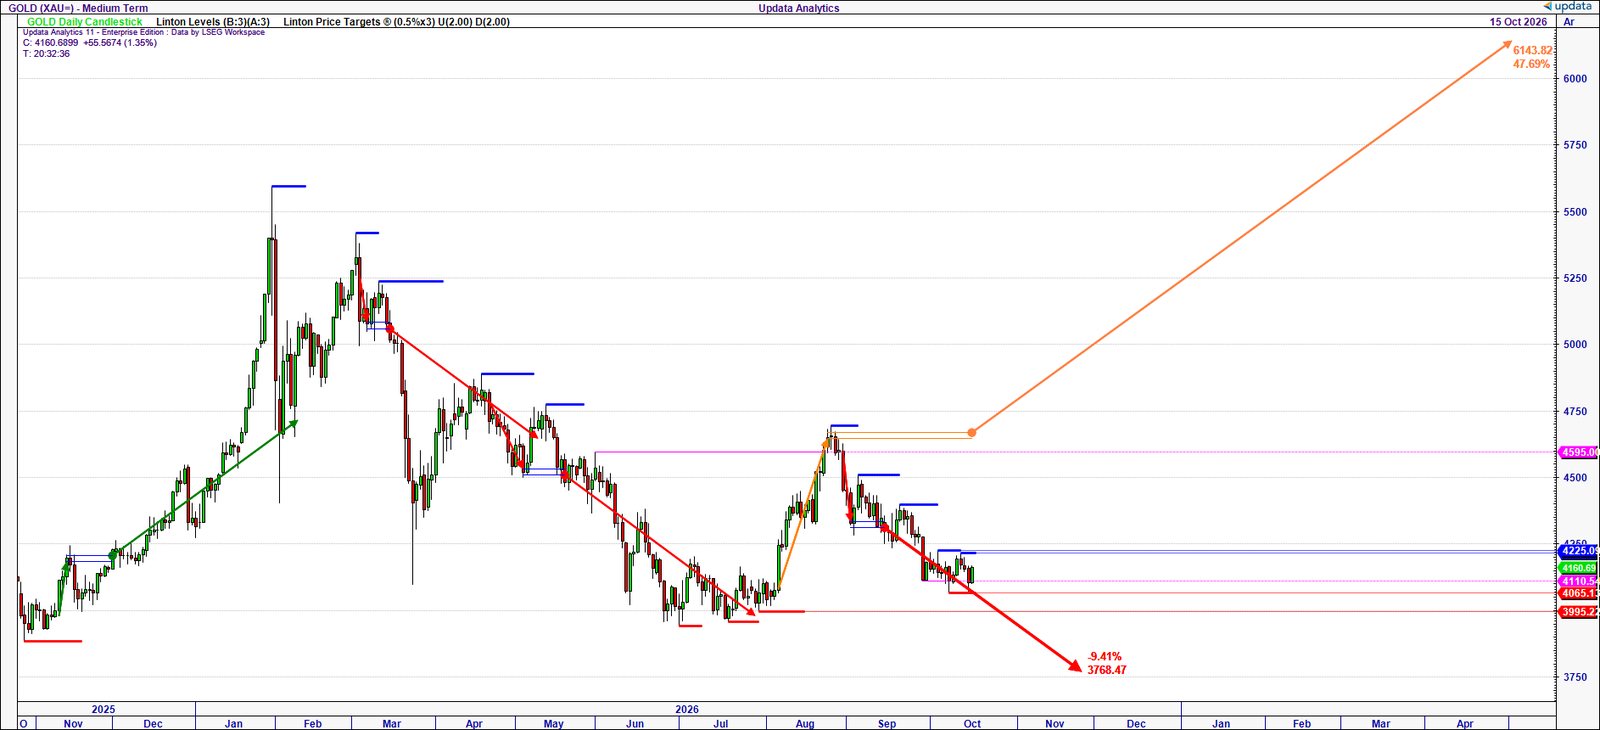Click the 3750 price axis label
Image resolution: width=1600 pixels, height=730 pixels.
[x=1575, y=677]
